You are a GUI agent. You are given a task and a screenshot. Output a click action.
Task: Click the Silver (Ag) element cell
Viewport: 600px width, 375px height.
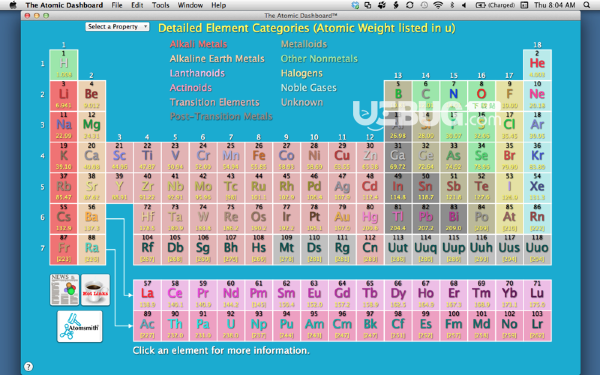tap(342, 188)
